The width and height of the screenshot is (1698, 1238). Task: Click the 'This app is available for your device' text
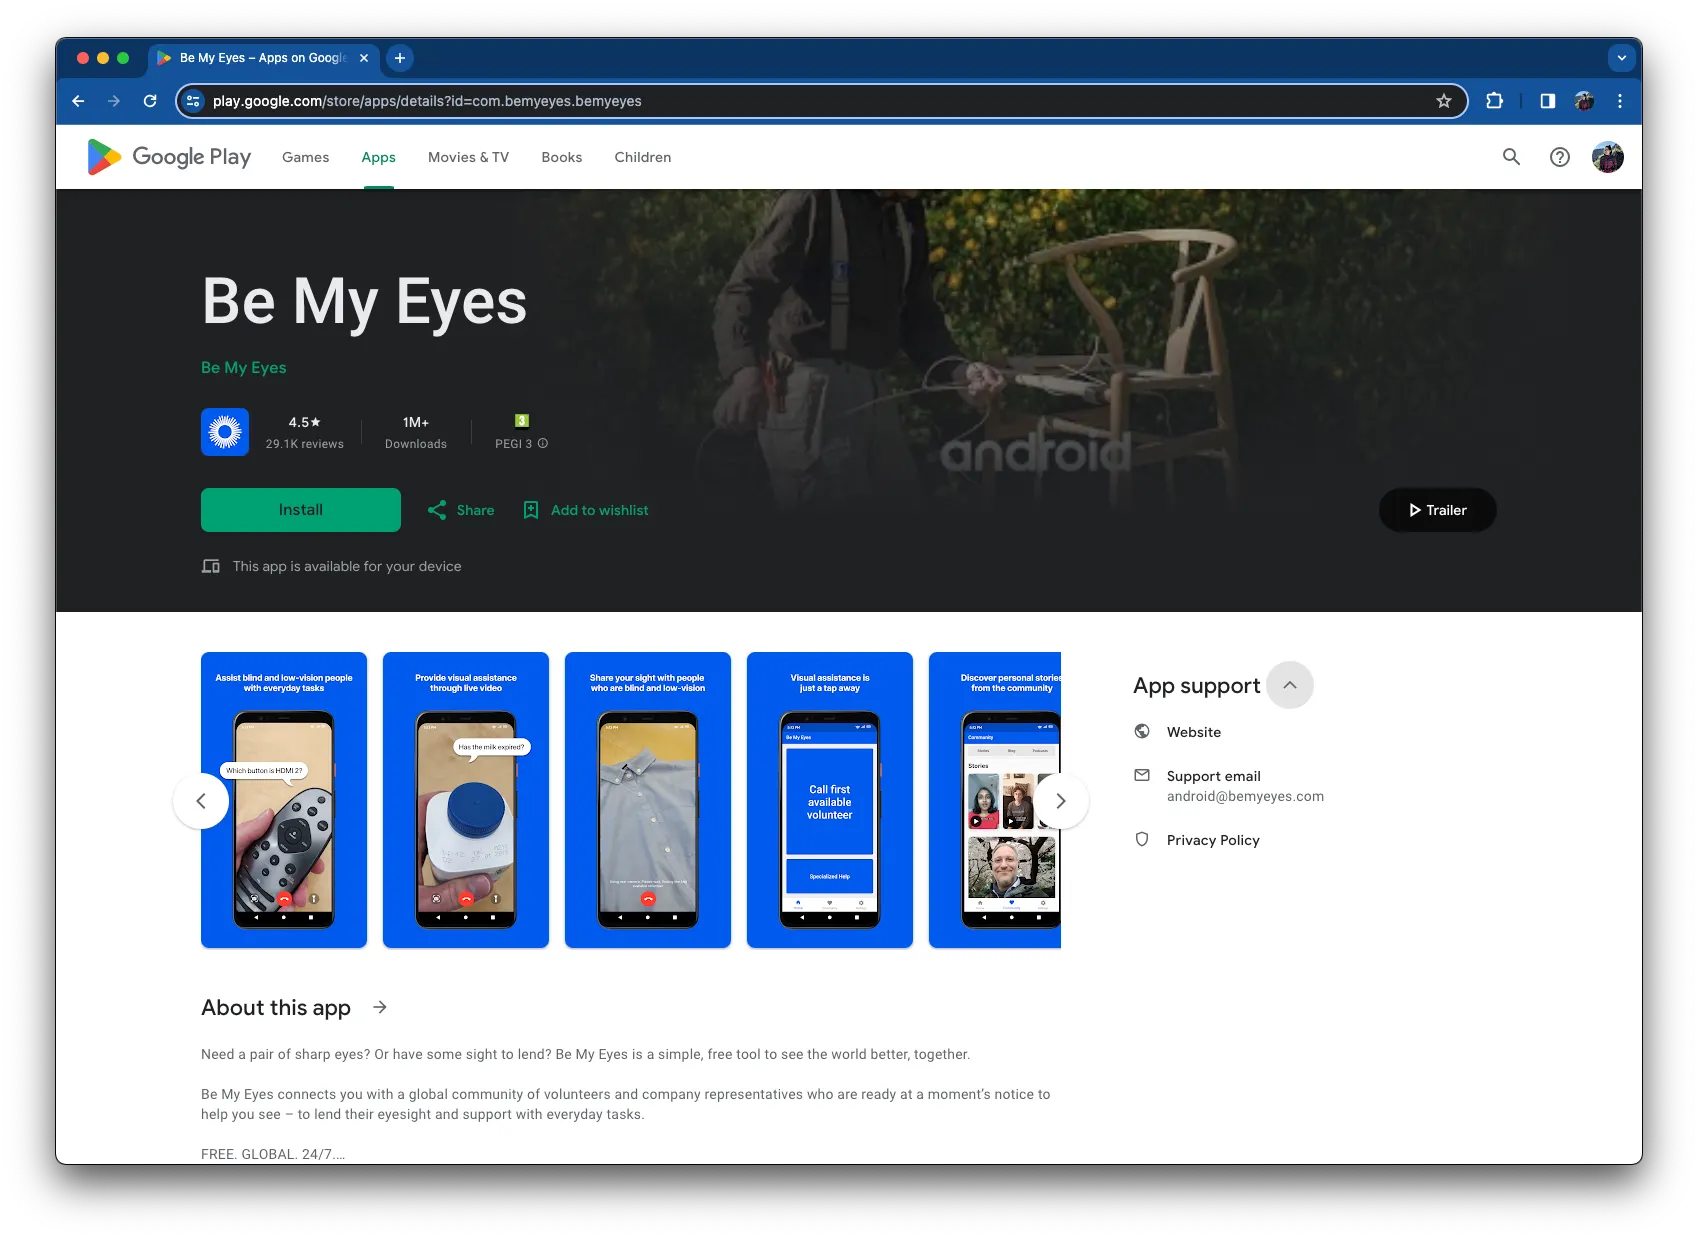[x=347, y=566]
